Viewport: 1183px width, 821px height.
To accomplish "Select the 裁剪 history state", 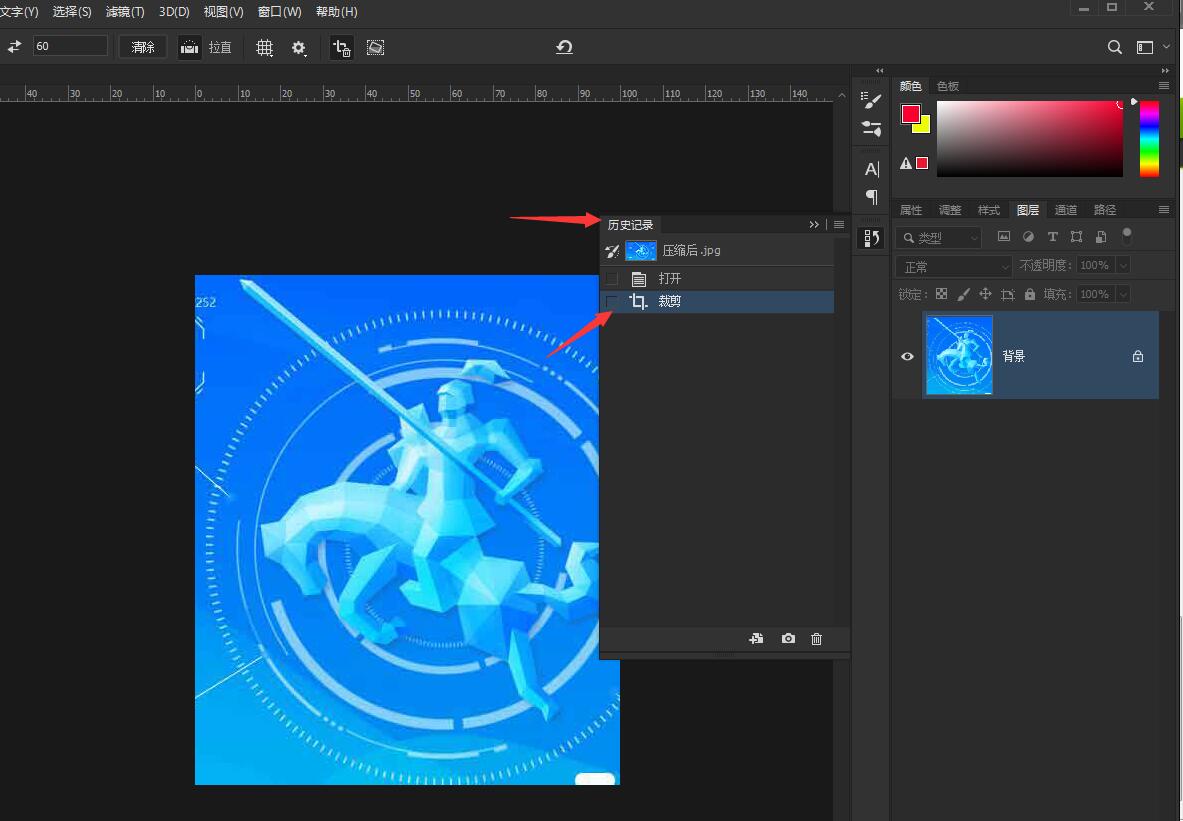I will point(670,302).
